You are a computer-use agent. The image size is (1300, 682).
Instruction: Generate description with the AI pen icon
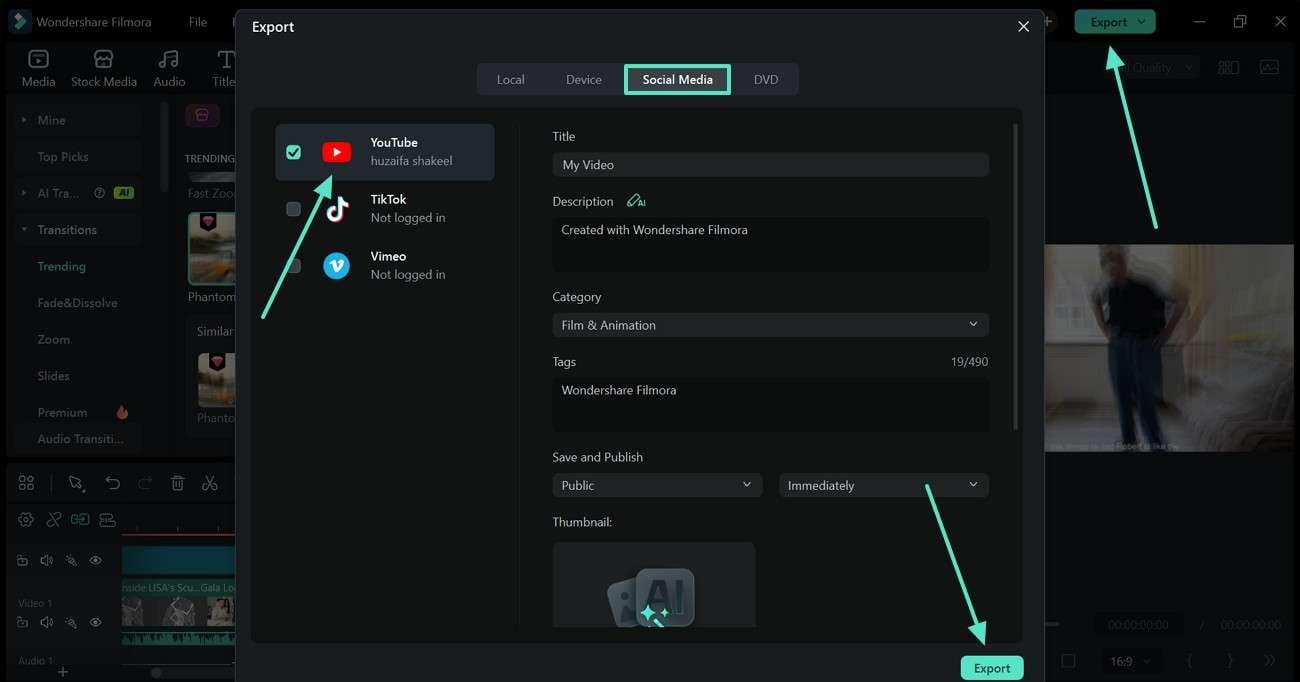[x=636, y=201]
